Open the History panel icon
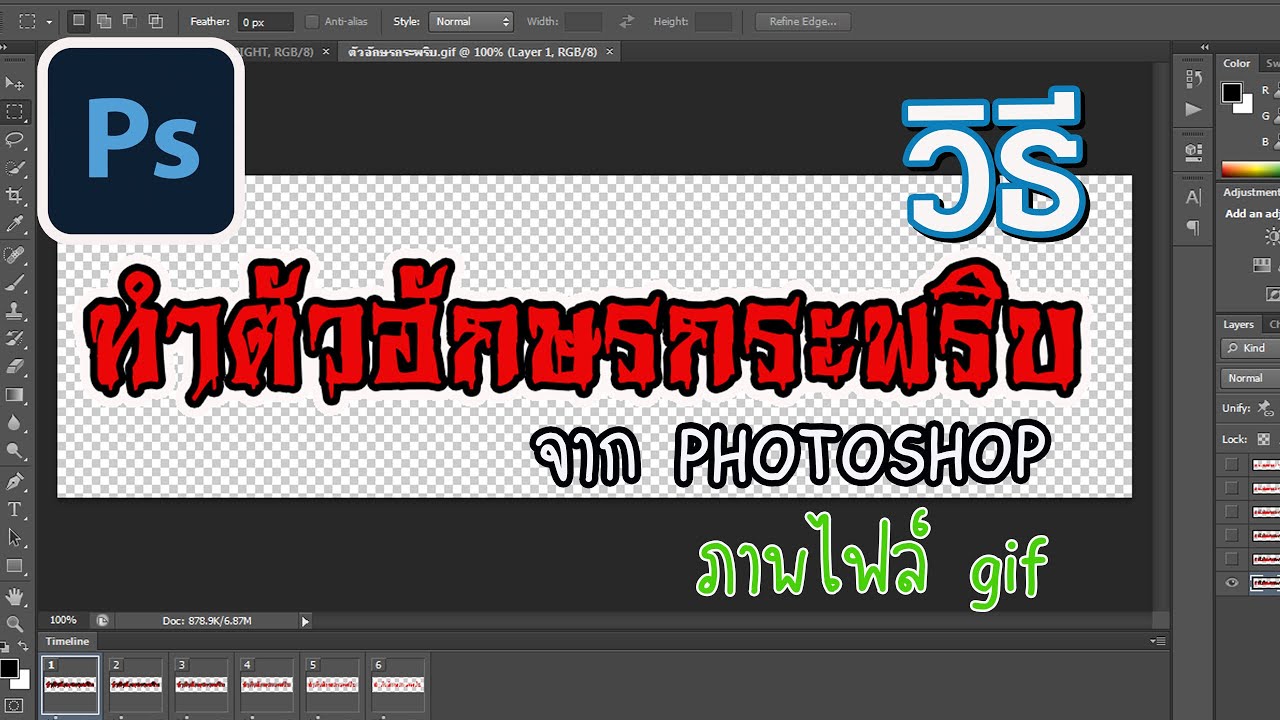This screenshot has height=720, width=1280. [x=1193, y=79]
